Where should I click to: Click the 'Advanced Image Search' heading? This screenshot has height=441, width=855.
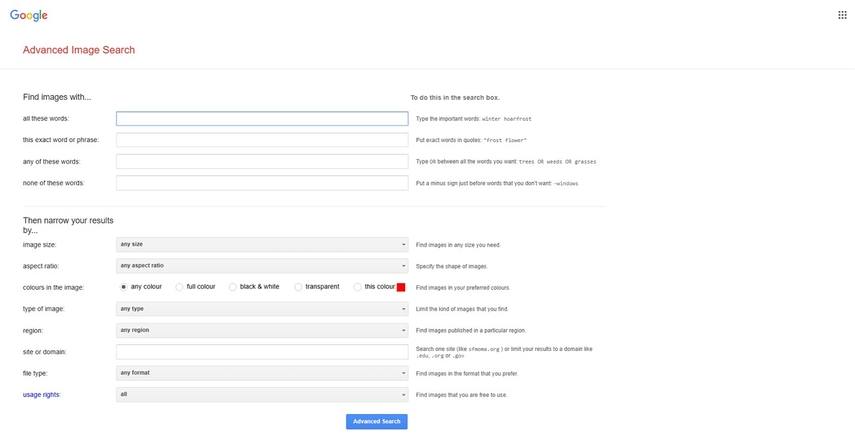tap(79, 50)
